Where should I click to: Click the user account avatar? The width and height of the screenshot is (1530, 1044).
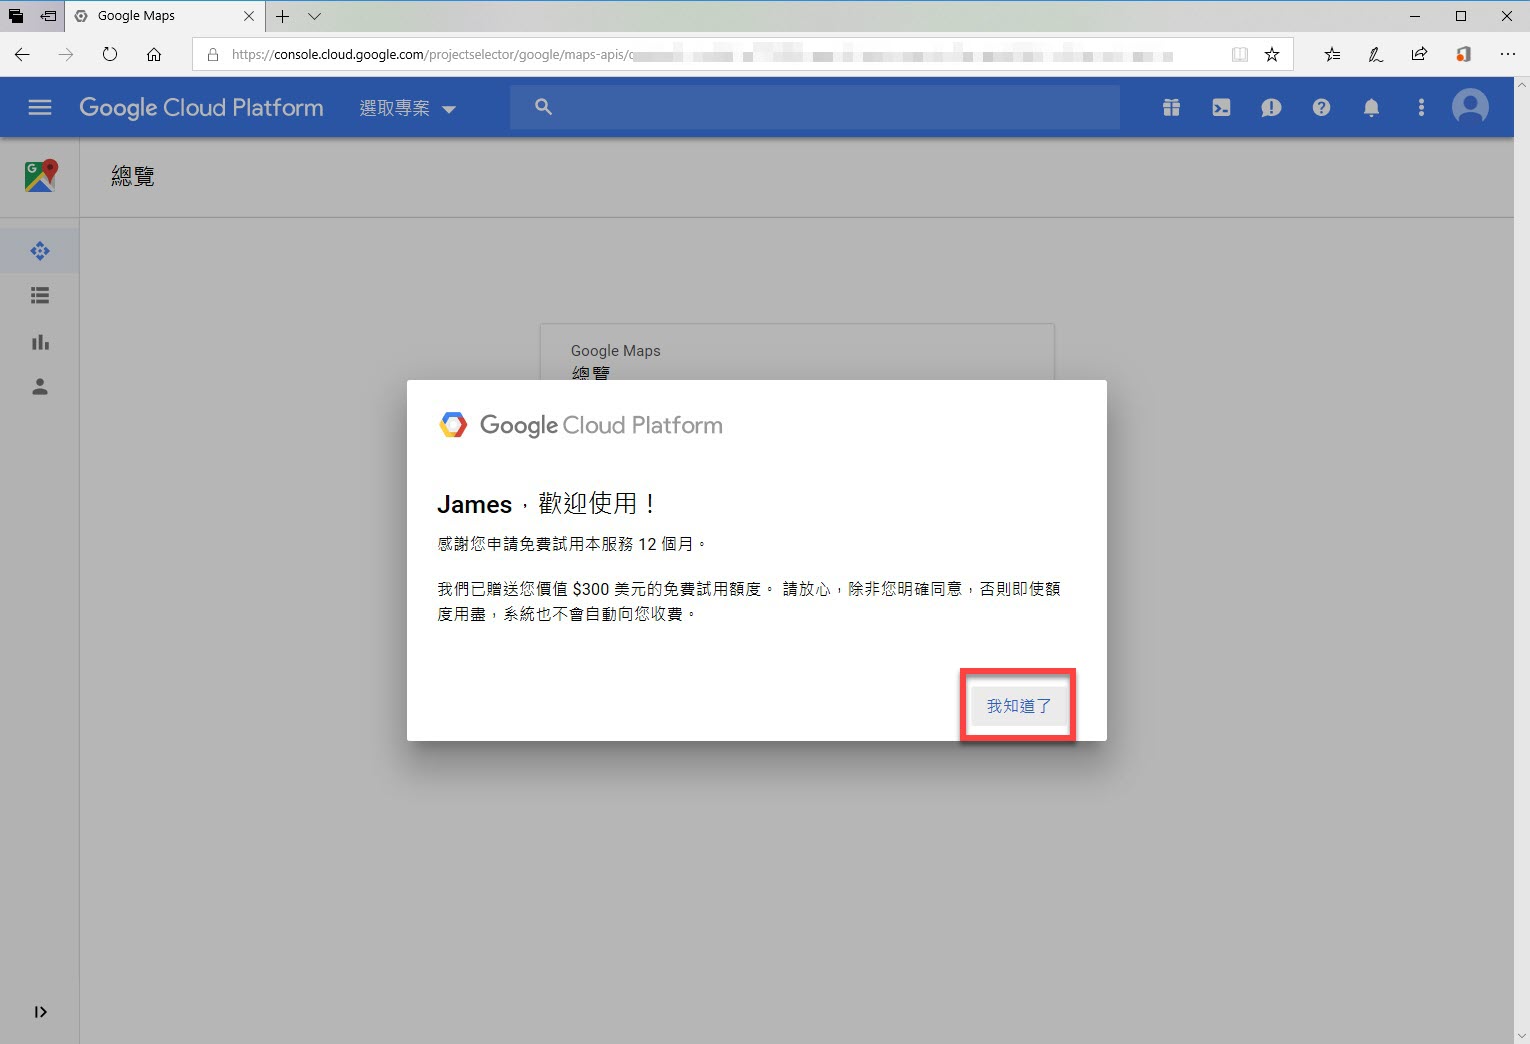(1470, 107)
